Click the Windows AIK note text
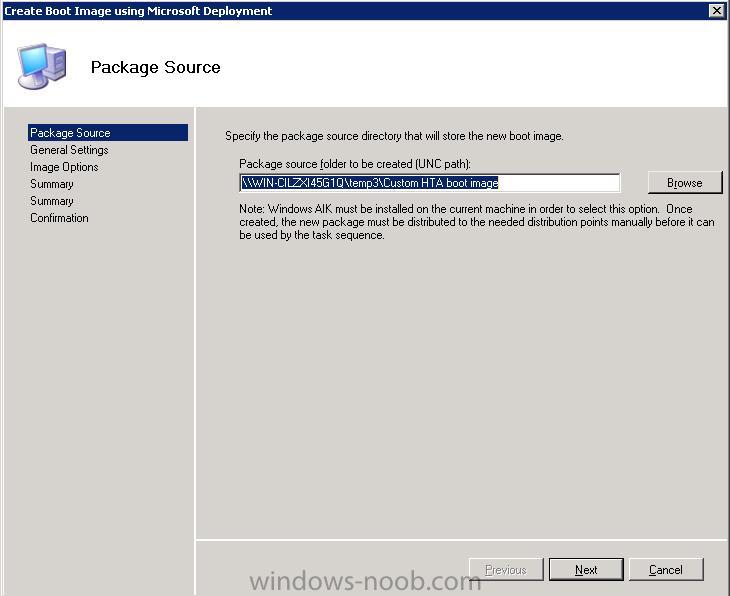Viewport: 730px width, 596px height. pyautogui.click(x=477, y=222)
